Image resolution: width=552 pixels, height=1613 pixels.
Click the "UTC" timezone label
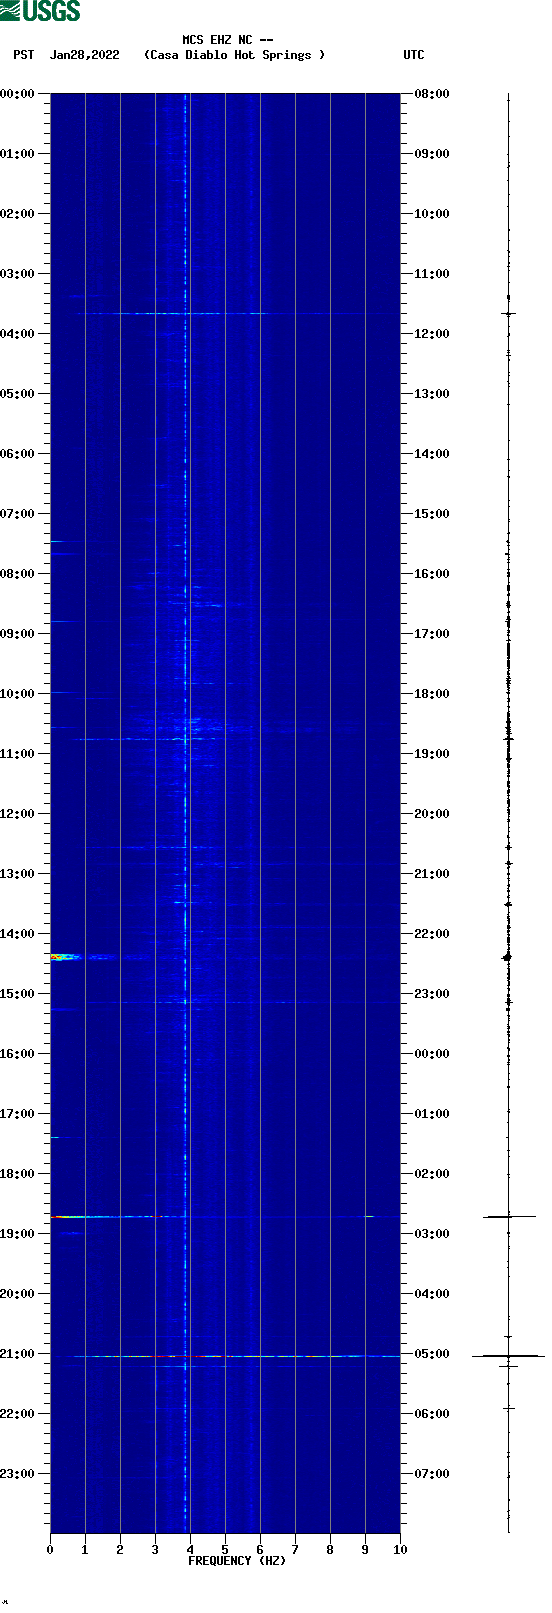(x=414, y=55)
